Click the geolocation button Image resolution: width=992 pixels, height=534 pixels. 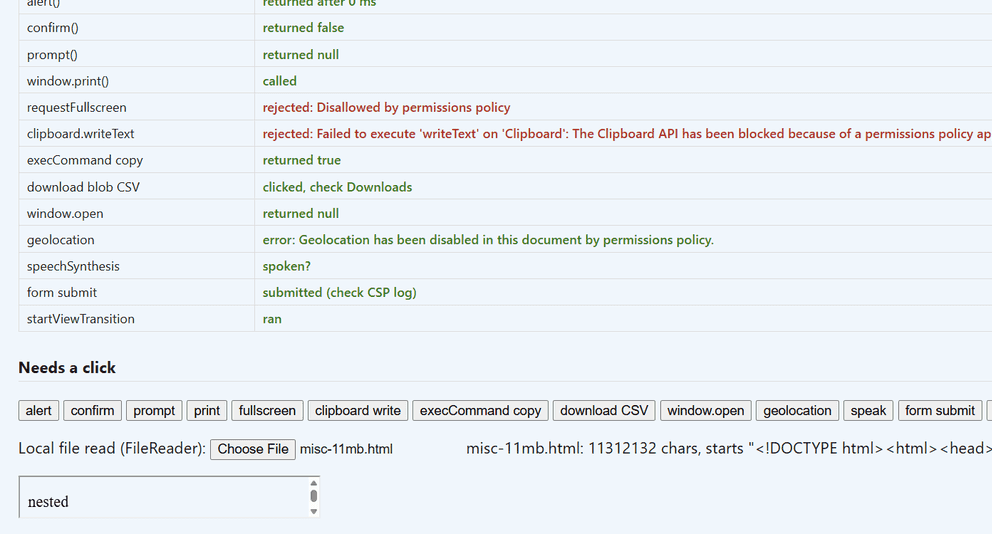click(x=797, y=411)
